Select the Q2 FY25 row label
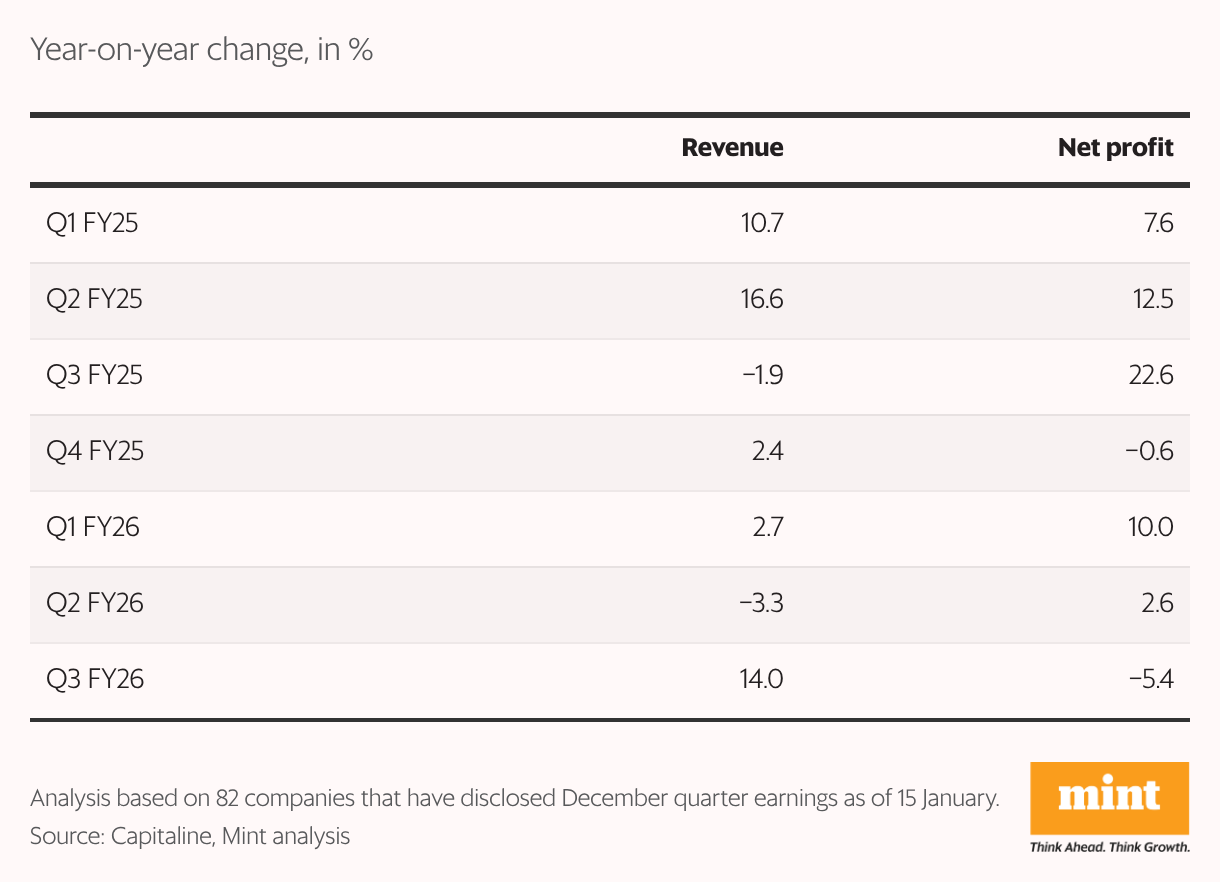The image size is (1220, 882). 94,299
